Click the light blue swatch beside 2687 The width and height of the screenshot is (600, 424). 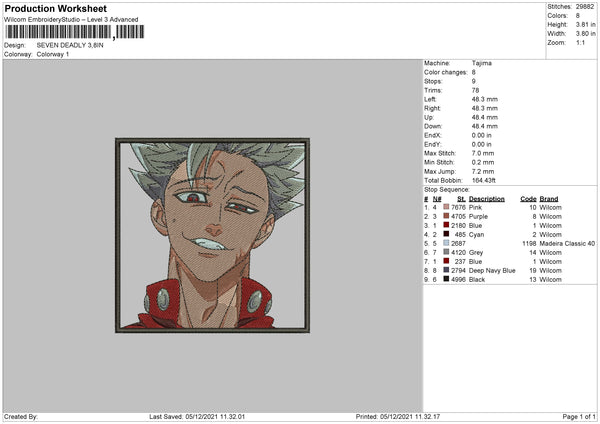pyautogui.click(x=446, y=243)
